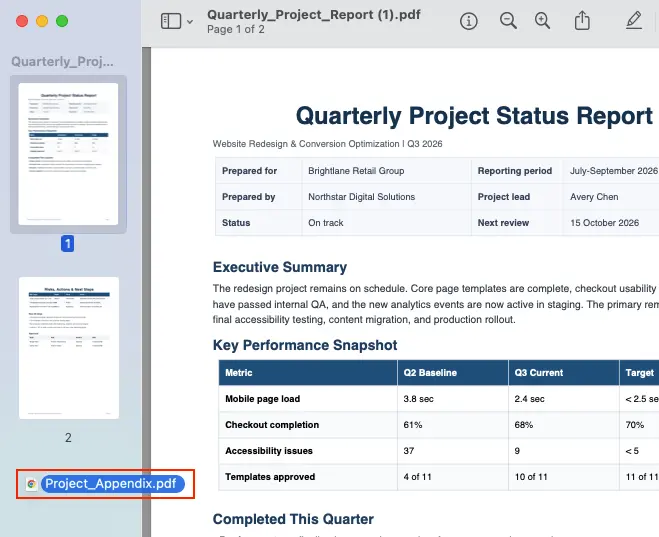Viewport: 659px width, 537px height.
Task: Click the 'Accessibility issues' row label
Action: pos(269,451)
